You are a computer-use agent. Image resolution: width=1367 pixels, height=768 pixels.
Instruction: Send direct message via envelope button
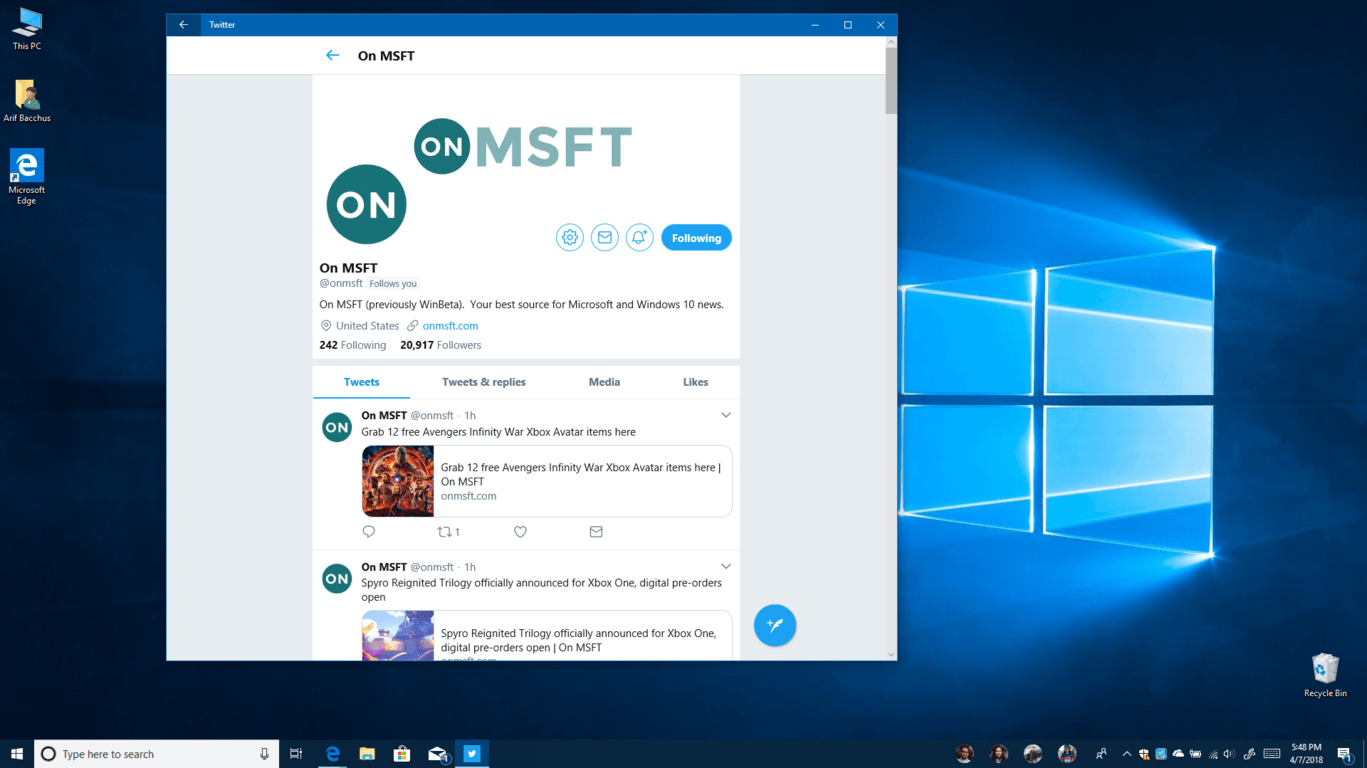pos(604,237)
